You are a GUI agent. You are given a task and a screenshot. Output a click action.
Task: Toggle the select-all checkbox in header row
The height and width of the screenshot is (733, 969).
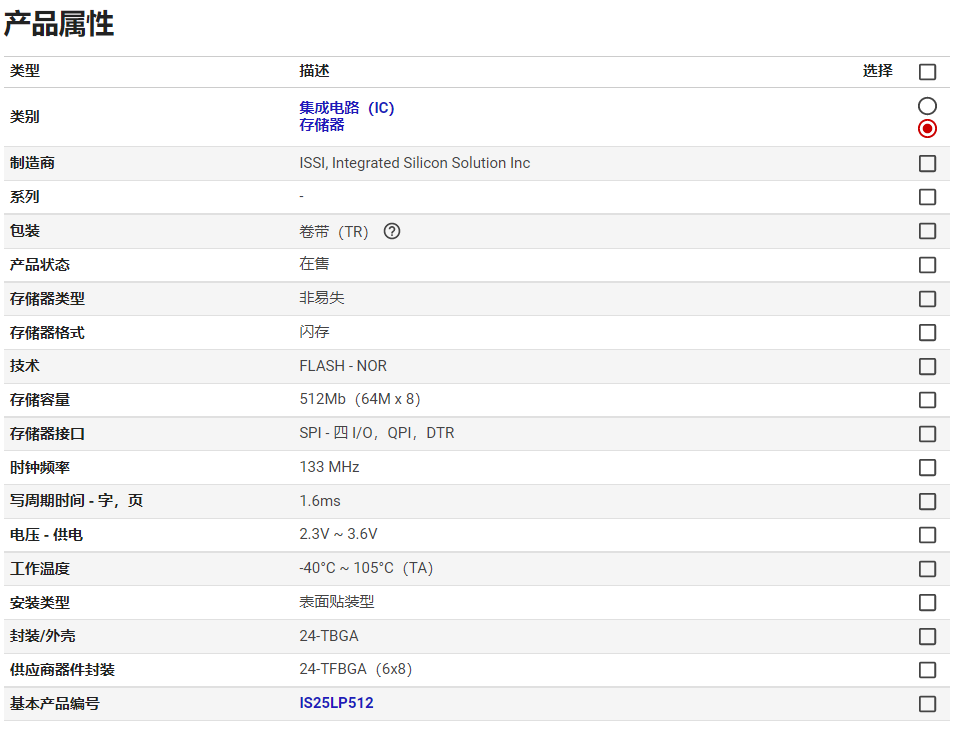pyautogui.click(x=927, y=72)
